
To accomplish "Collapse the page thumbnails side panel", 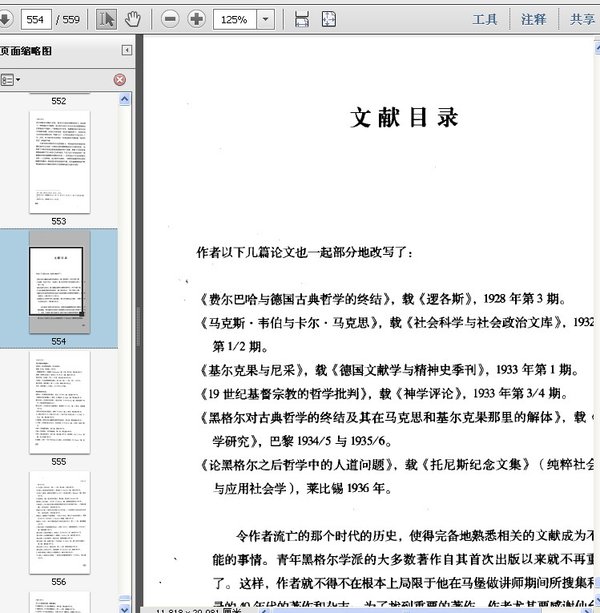I will point(127,50).
